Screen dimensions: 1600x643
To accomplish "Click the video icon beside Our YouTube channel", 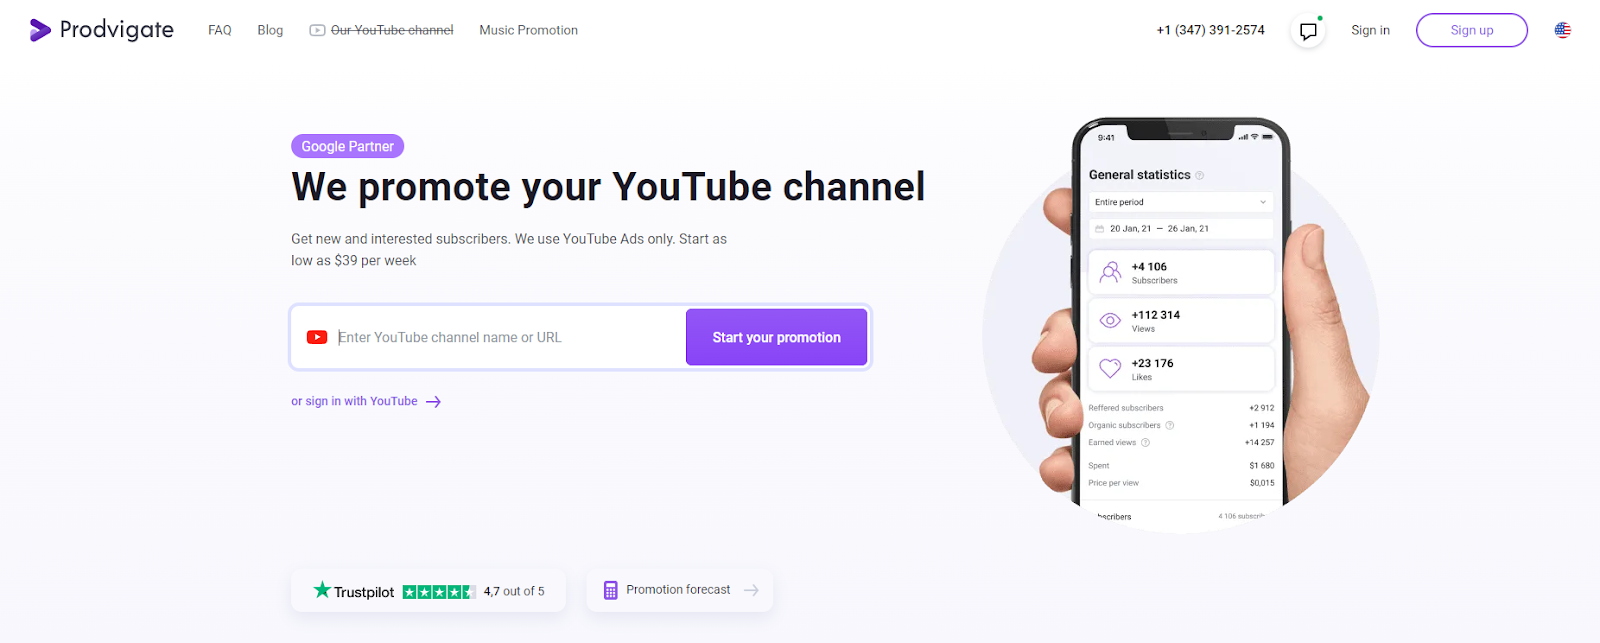I will pyautogui.click(x=317, y=30).
